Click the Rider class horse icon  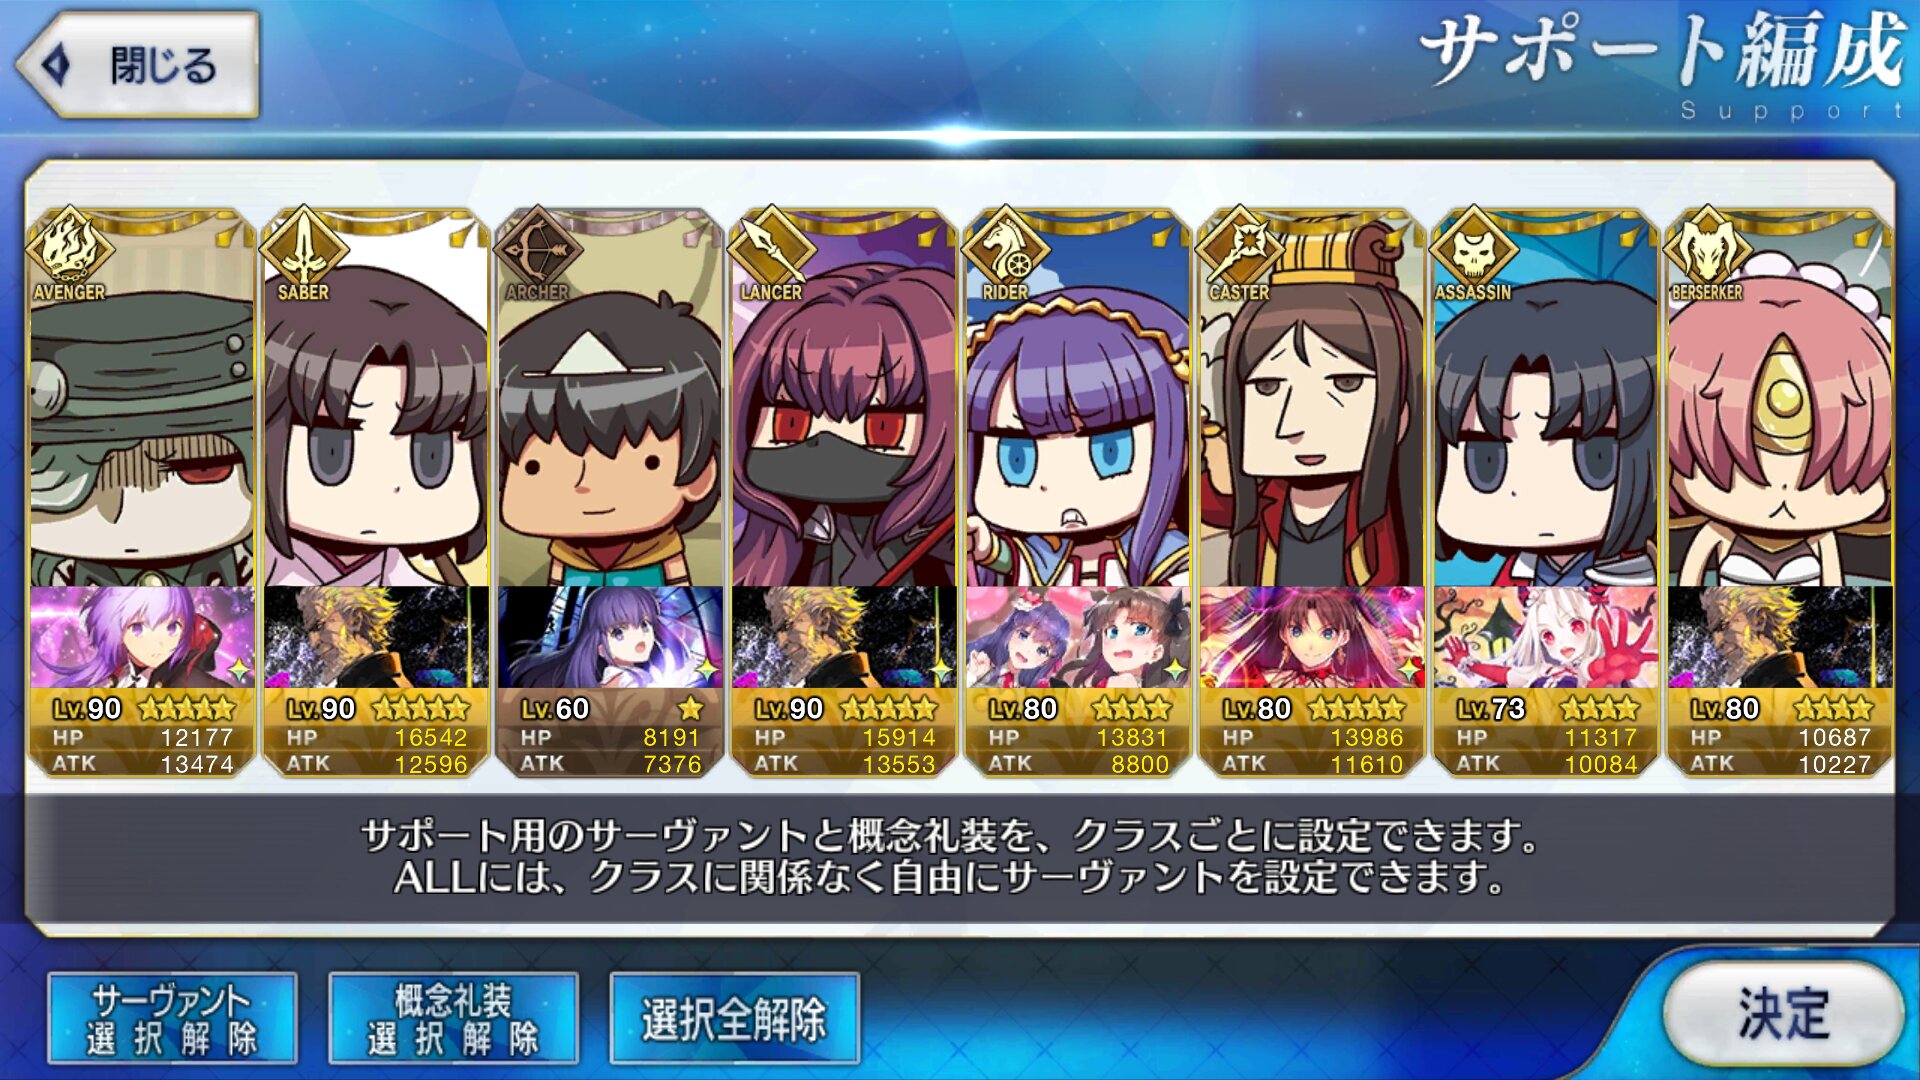(1005, 247)
